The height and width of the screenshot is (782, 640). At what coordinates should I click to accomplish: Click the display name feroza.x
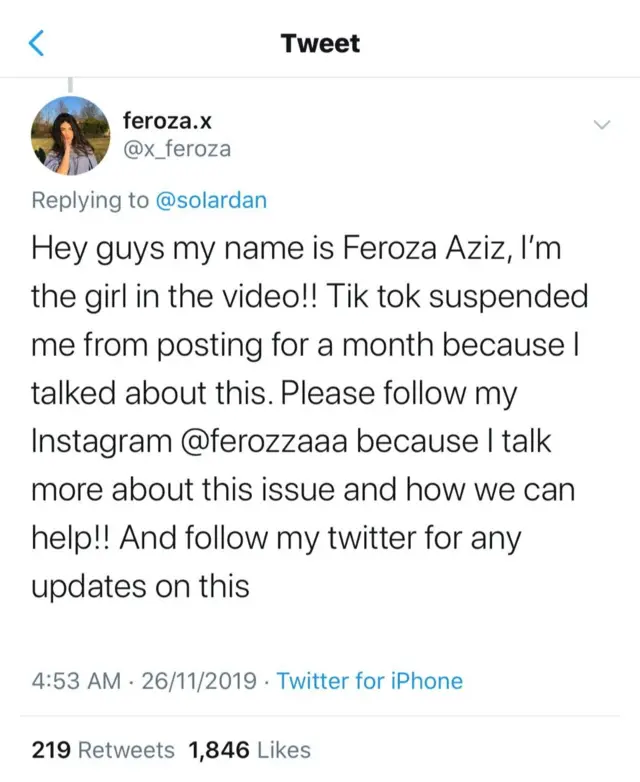click(167, 121)
